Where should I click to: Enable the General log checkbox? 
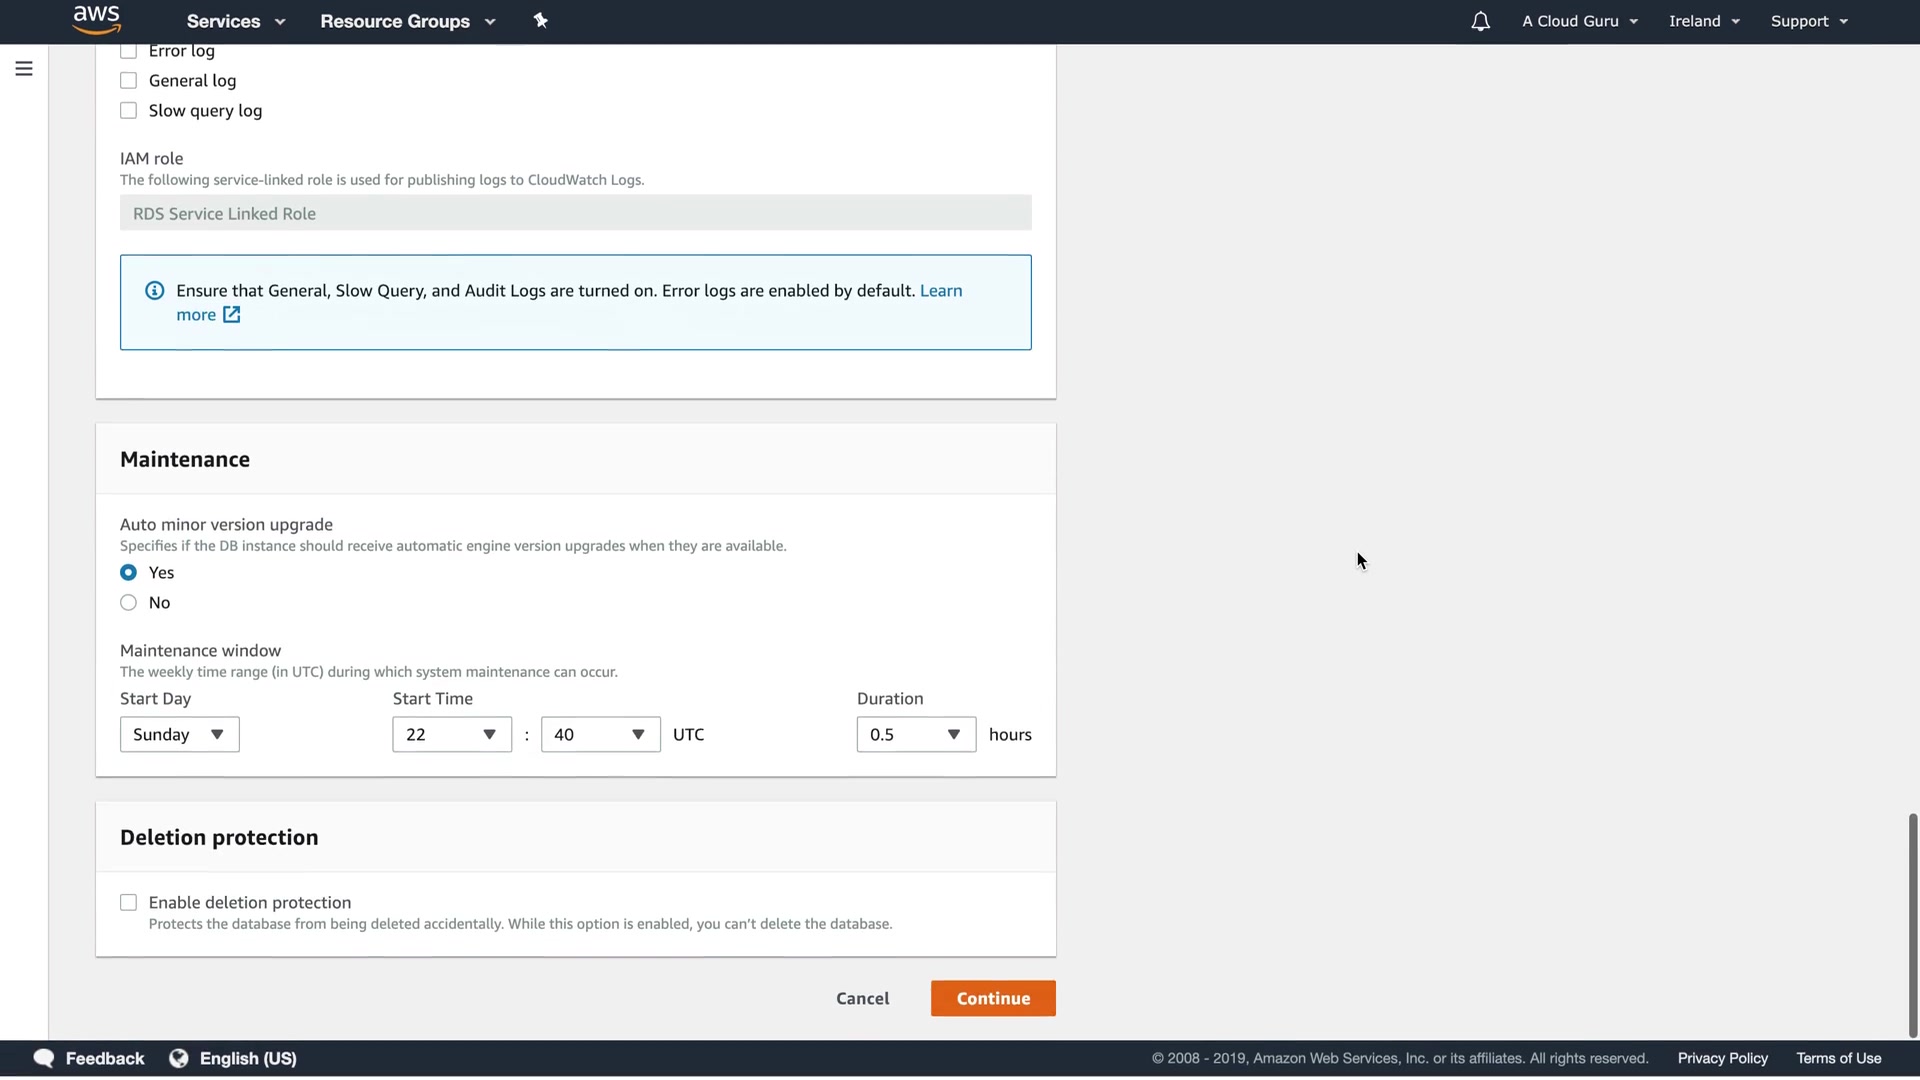coord(129,81)
